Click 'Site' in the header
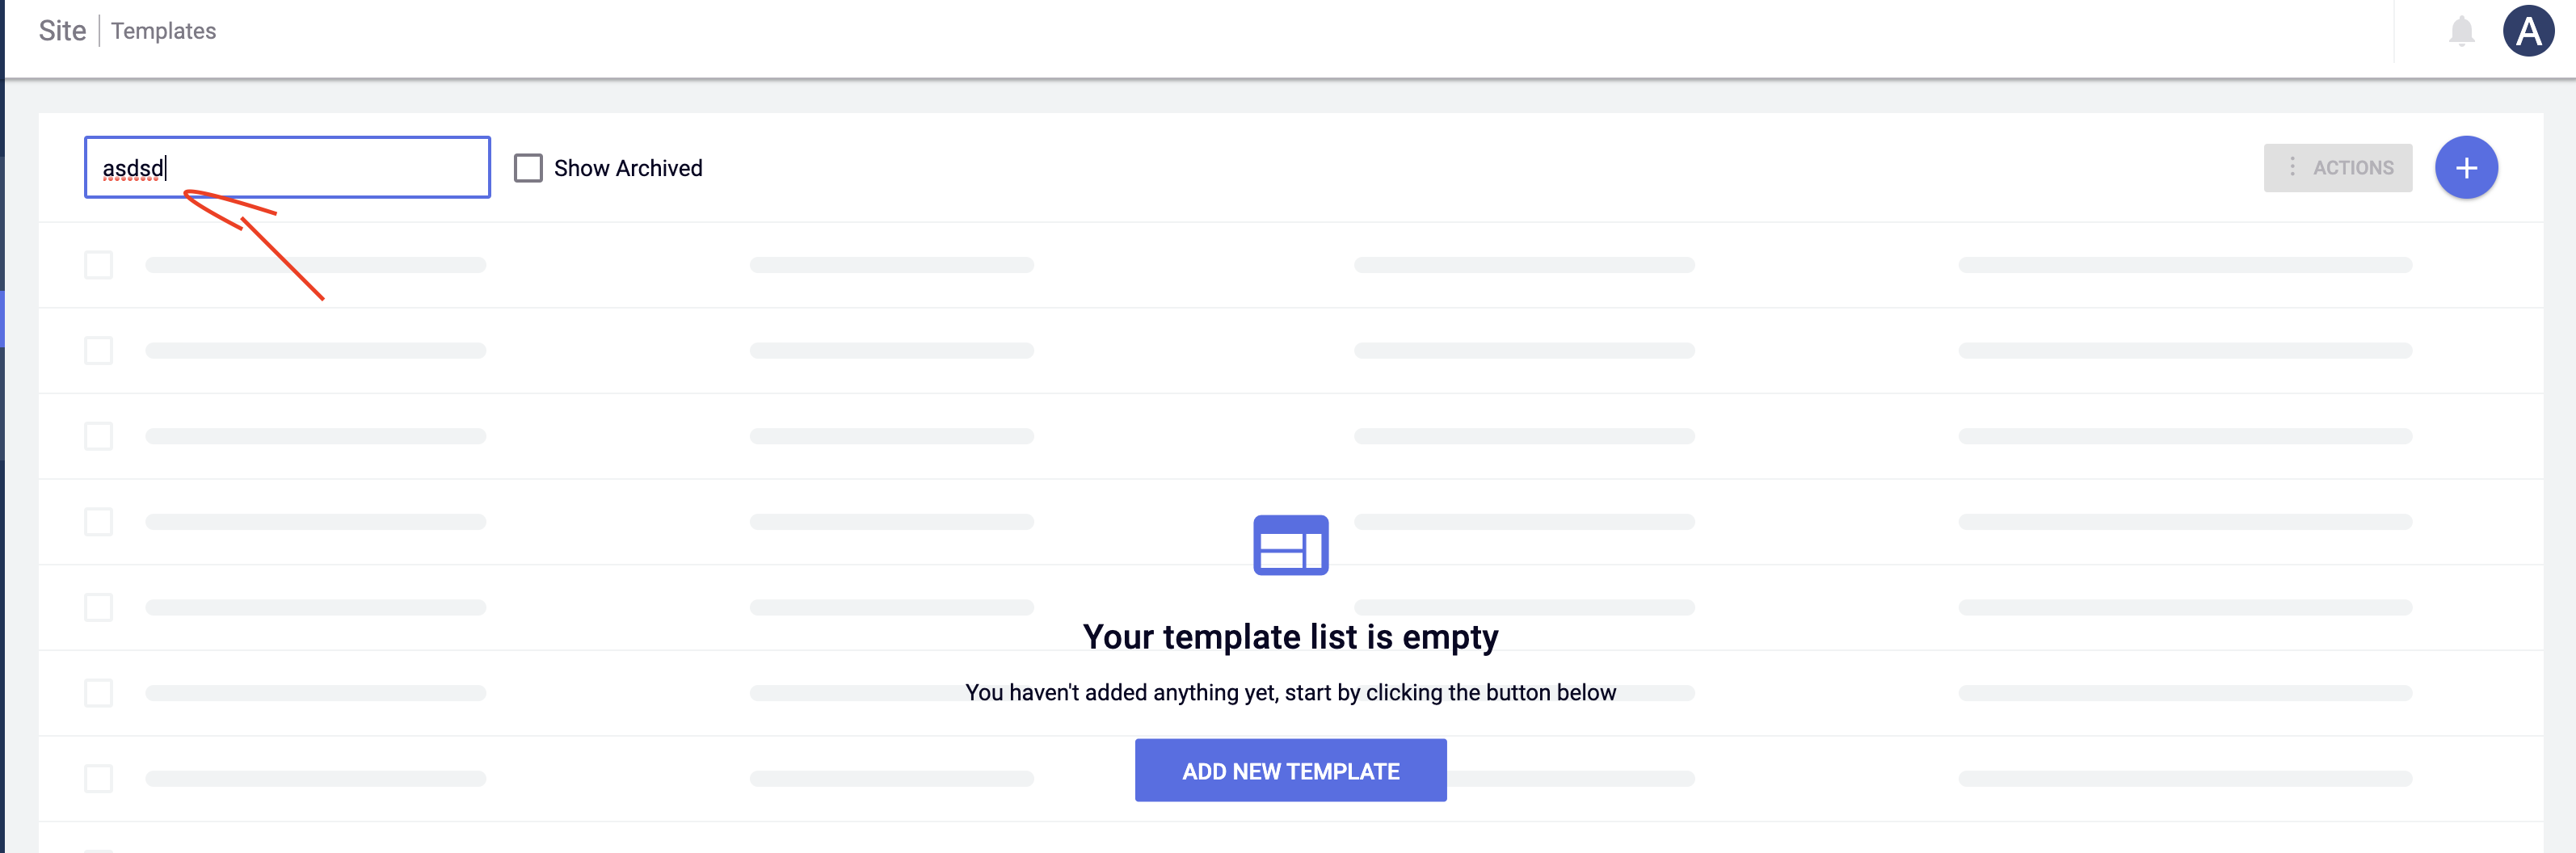Viewport: 2576px width, 853px height. tap(62, 30)
